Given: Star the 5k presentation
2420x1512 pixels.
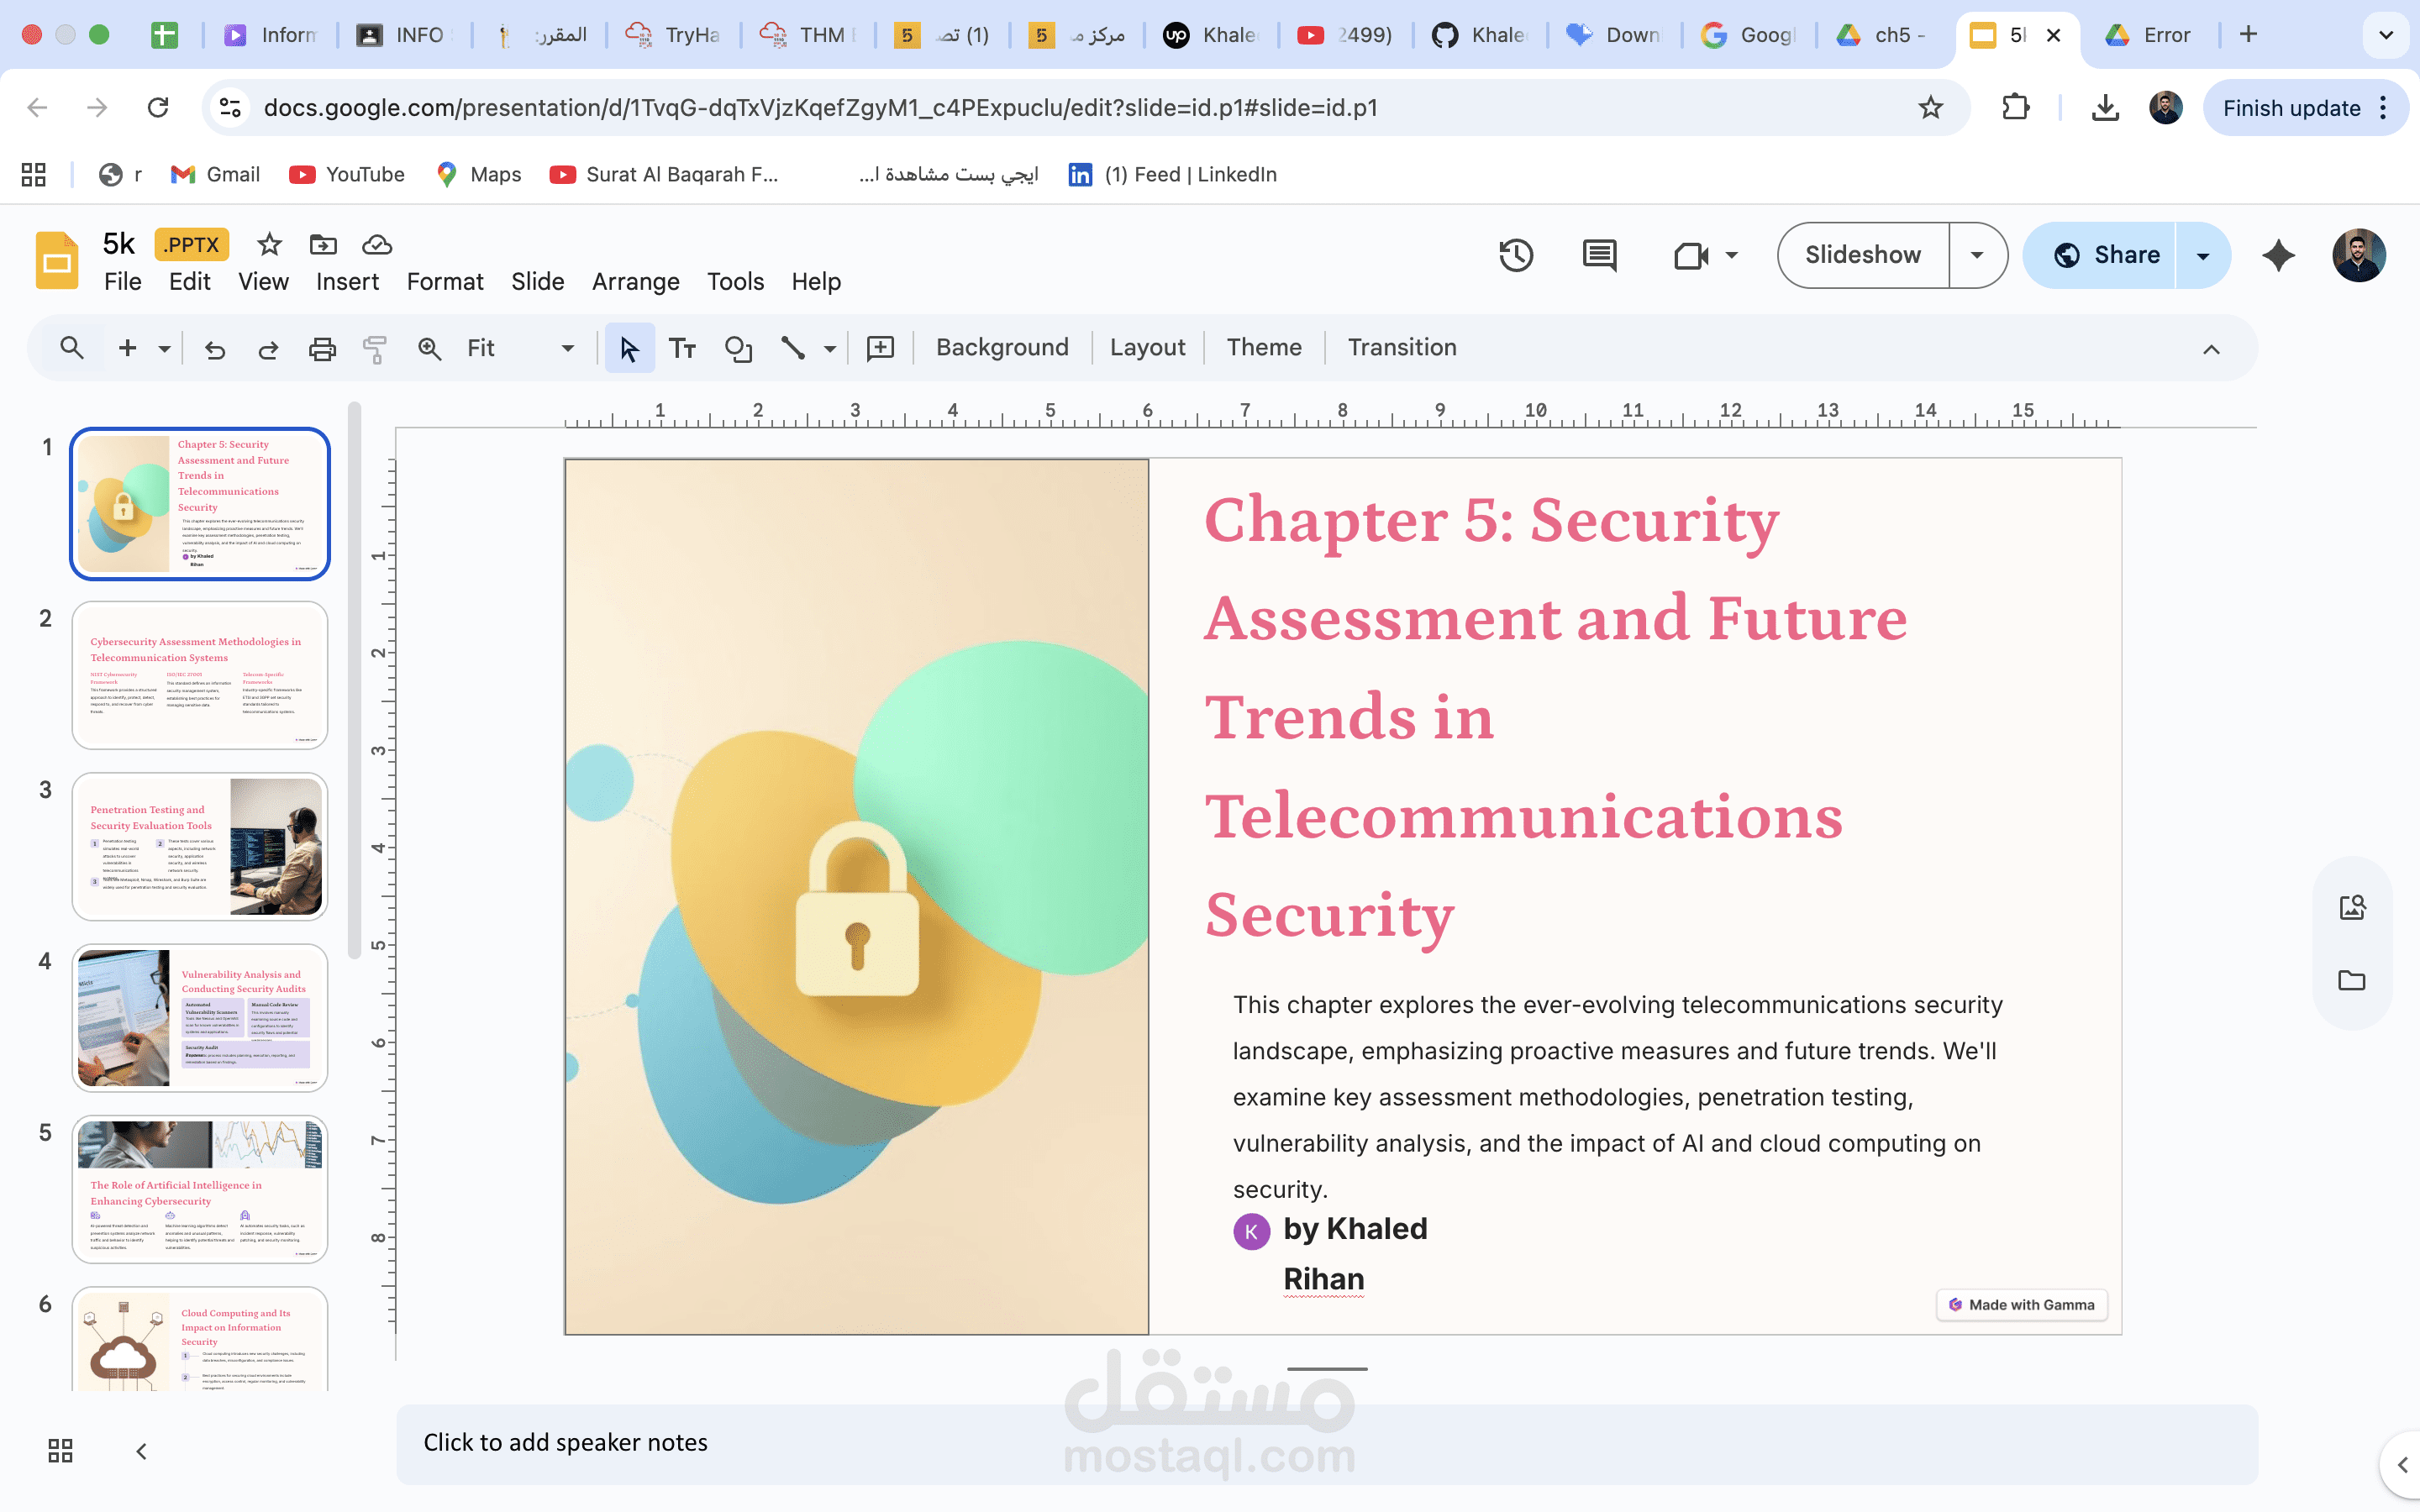Looking at the screenshot, I should click(269, 244).
